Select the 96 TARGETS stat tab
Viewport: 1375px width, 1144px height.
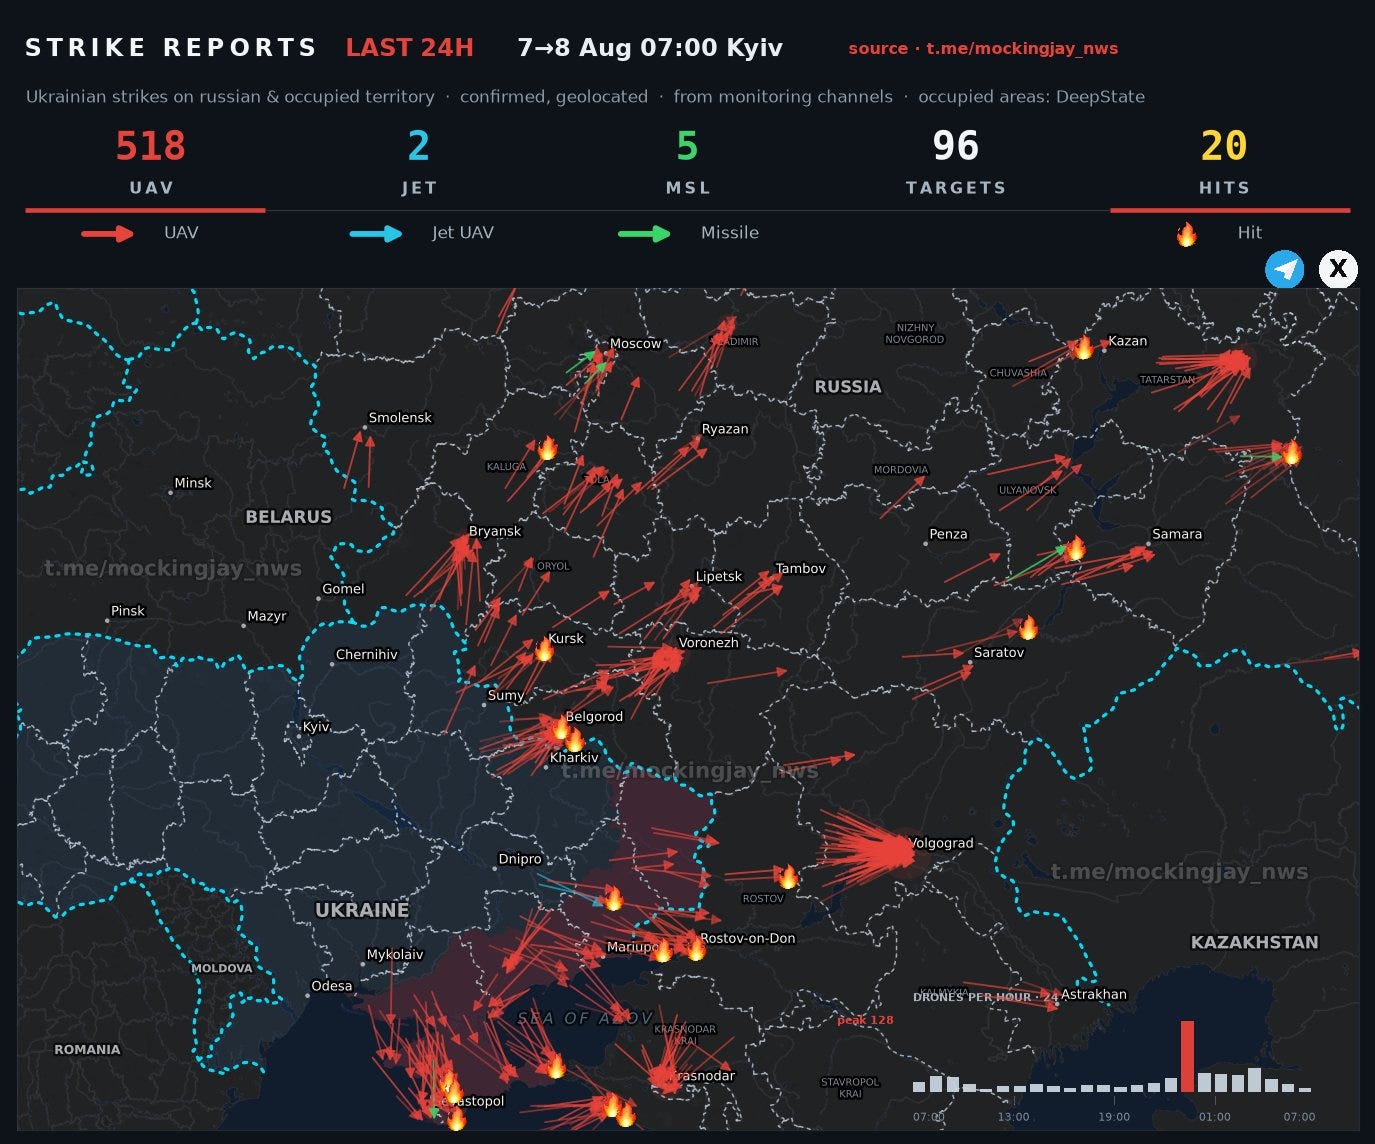[956, 161]
